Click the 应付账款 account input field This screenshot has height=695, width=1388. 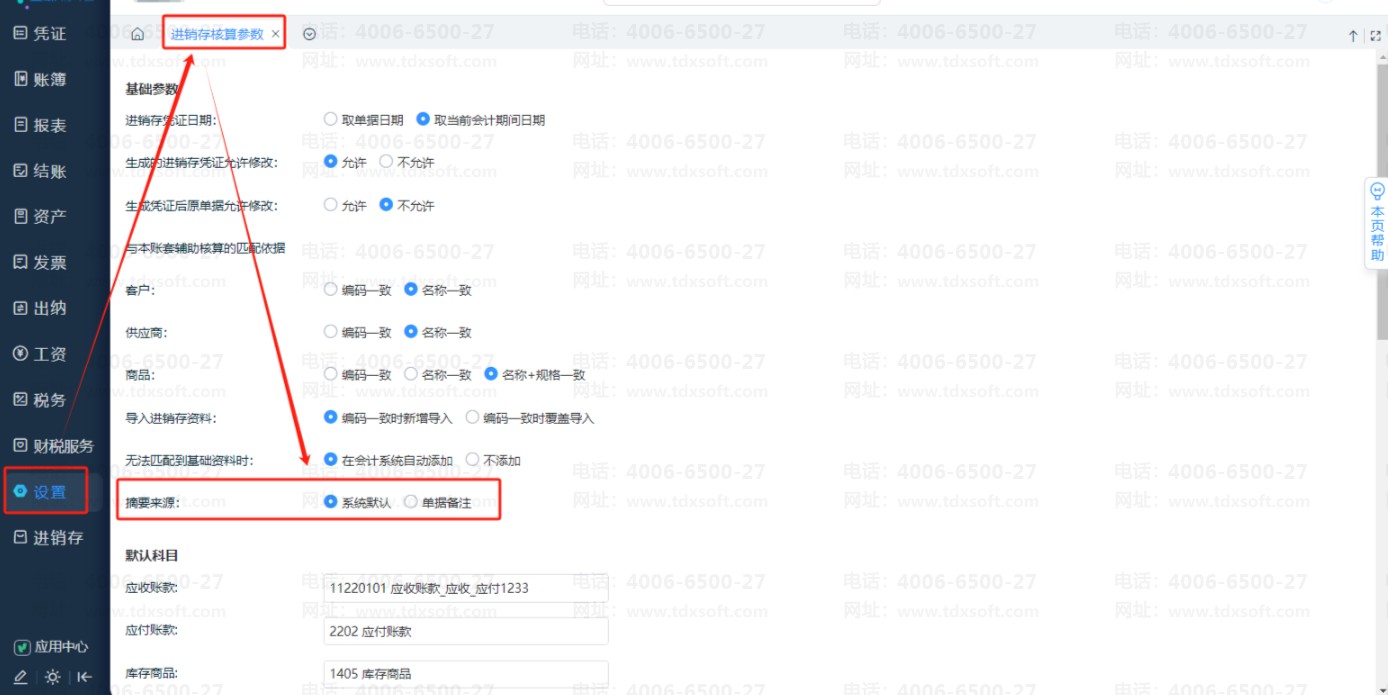[466, 631]
